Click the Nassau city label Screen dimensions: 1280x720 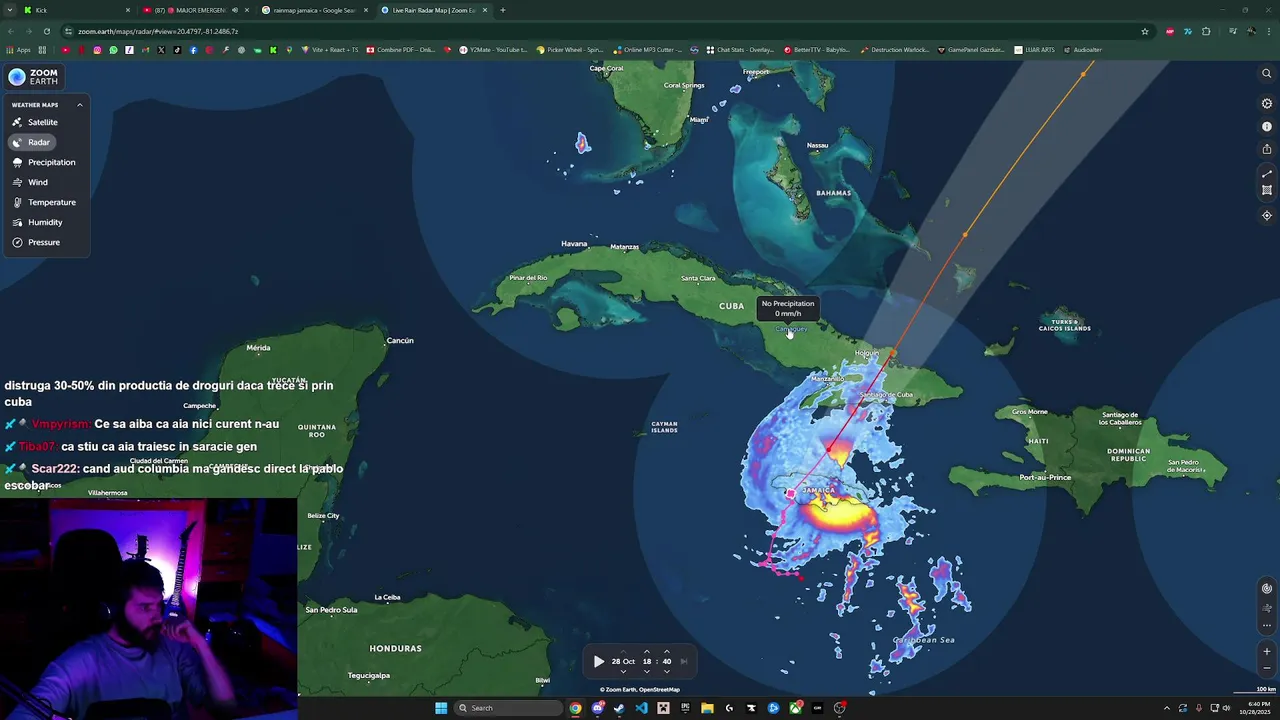pyautogui.click(x=817, y=145)
